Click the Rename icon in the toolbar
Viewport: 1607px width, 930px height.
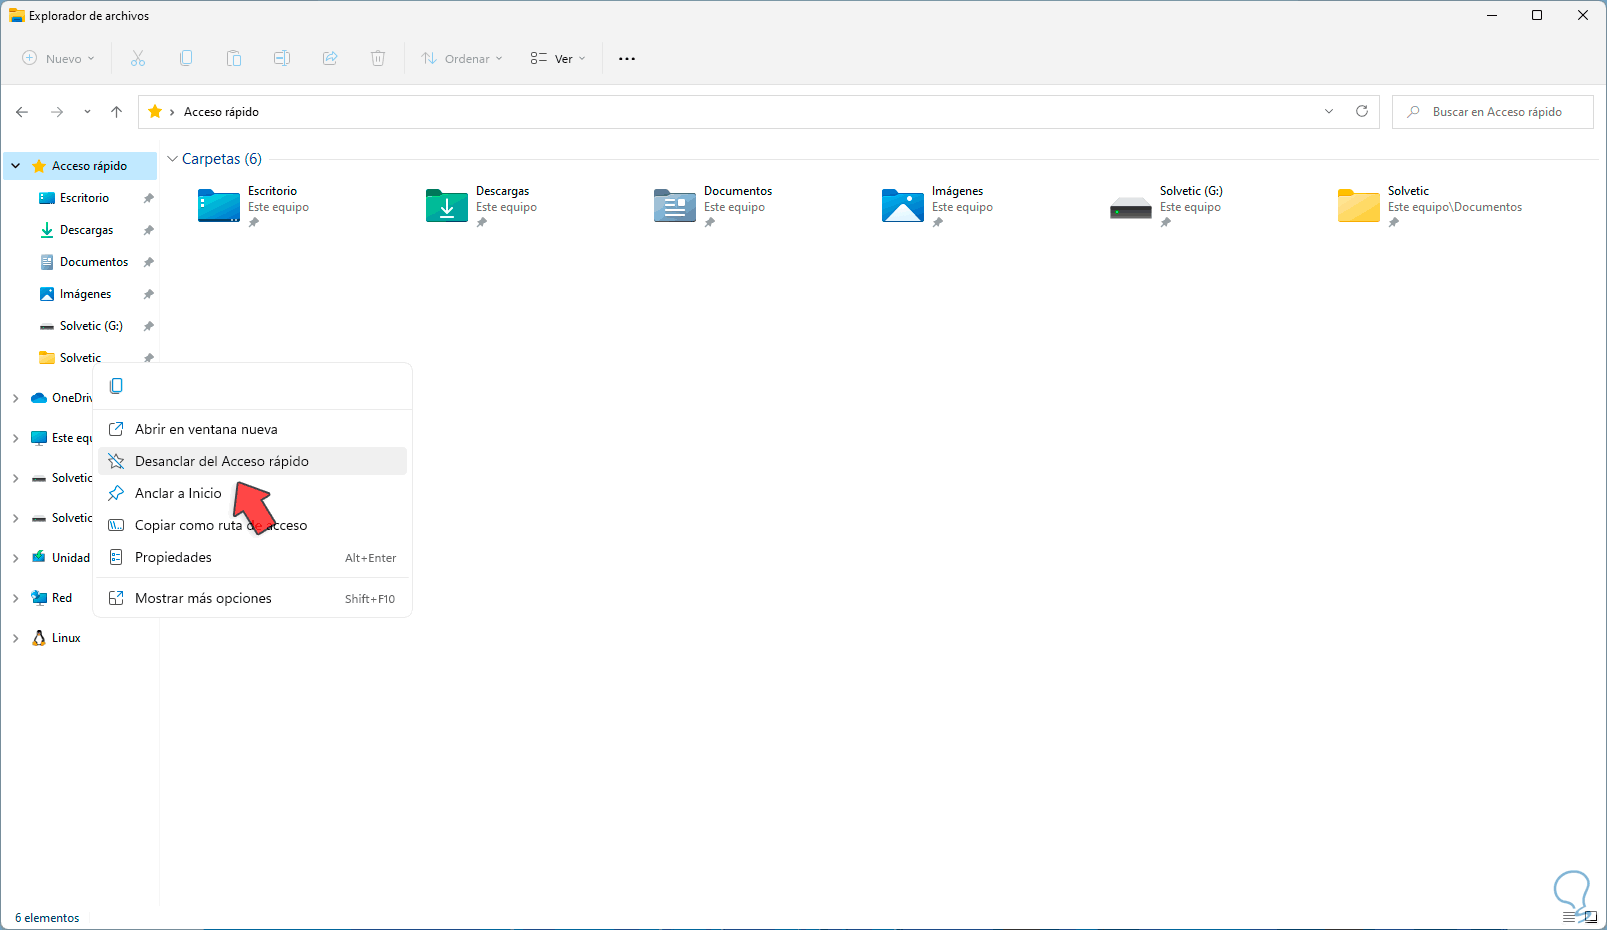coord(282,59)
